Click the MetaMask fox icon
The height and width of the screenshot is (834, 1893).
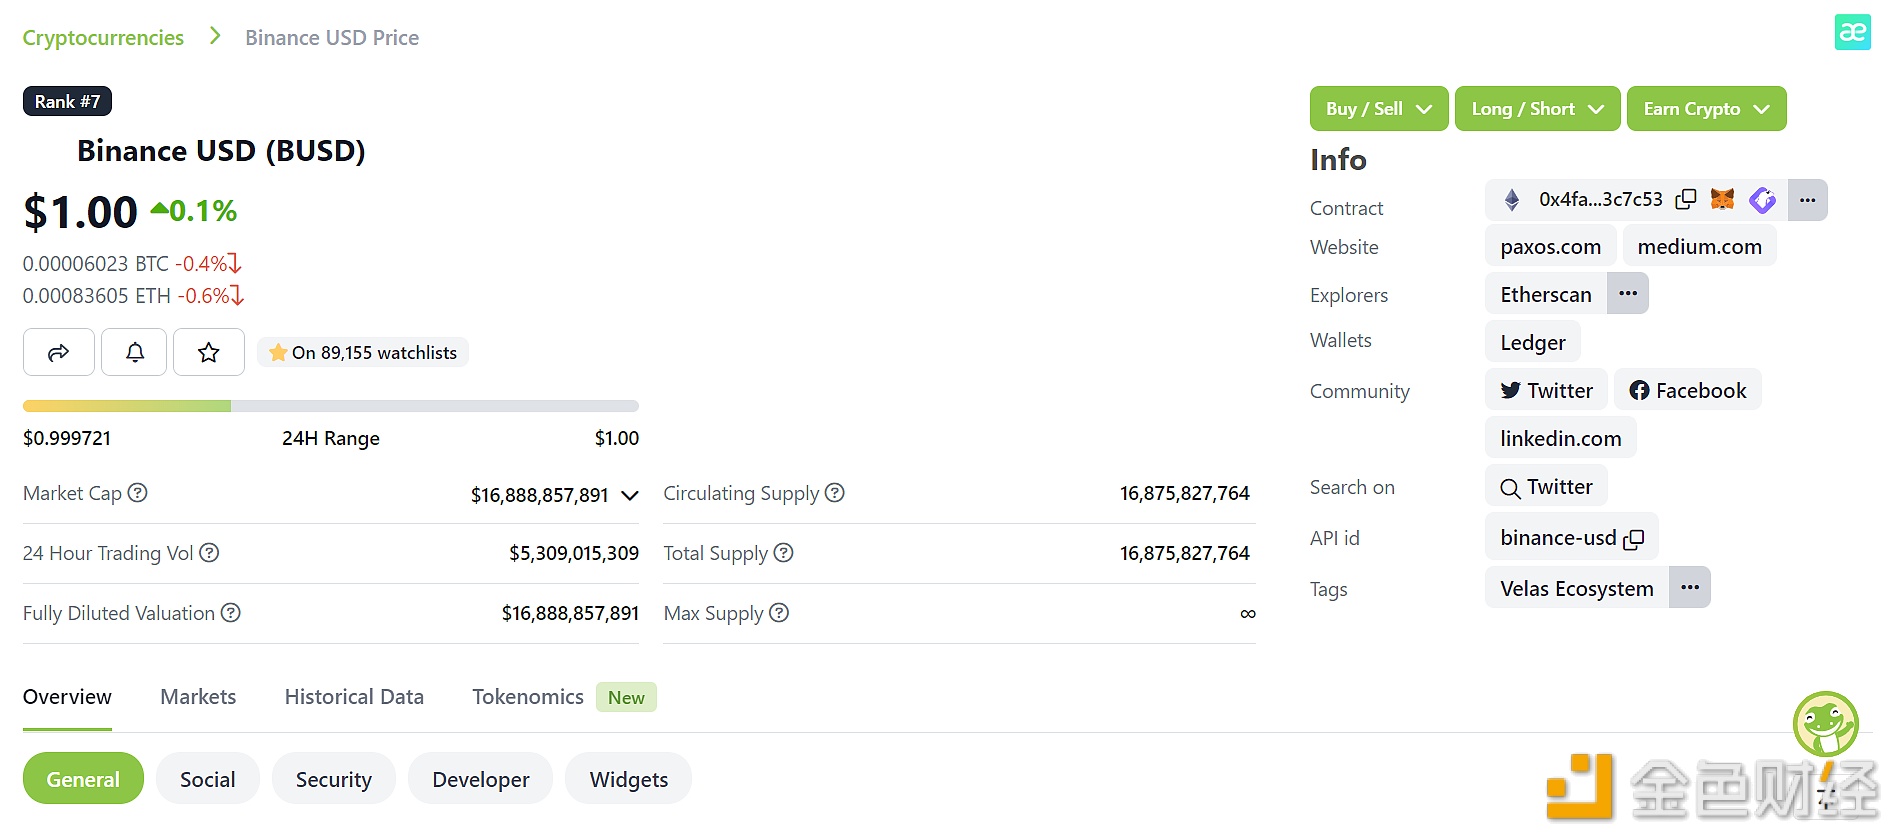tap(1722, 199)
